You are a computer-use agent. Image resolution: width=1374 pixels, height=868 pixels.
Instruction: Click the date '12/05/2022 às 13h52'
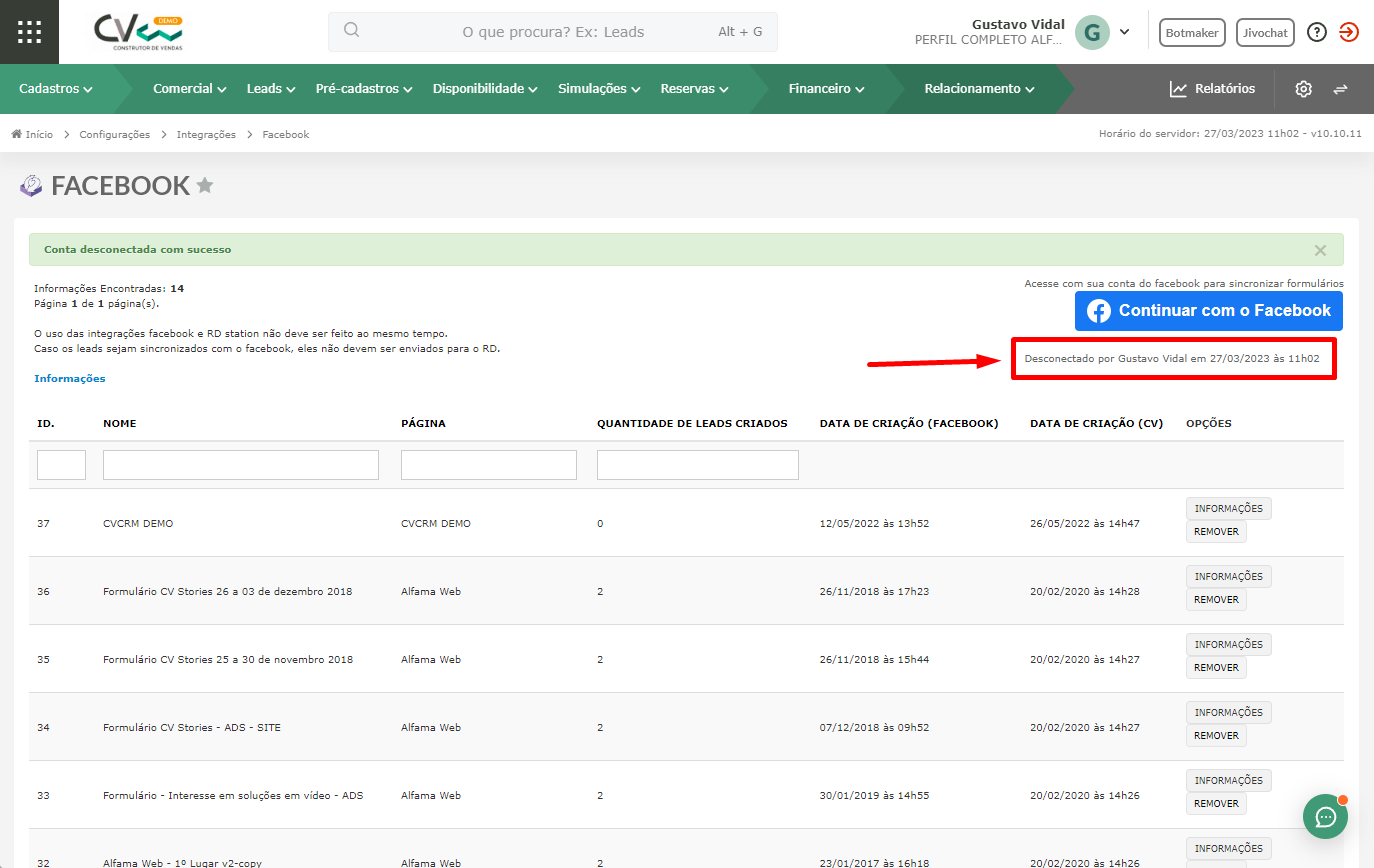pyautogui.click(x=874, y=523)
